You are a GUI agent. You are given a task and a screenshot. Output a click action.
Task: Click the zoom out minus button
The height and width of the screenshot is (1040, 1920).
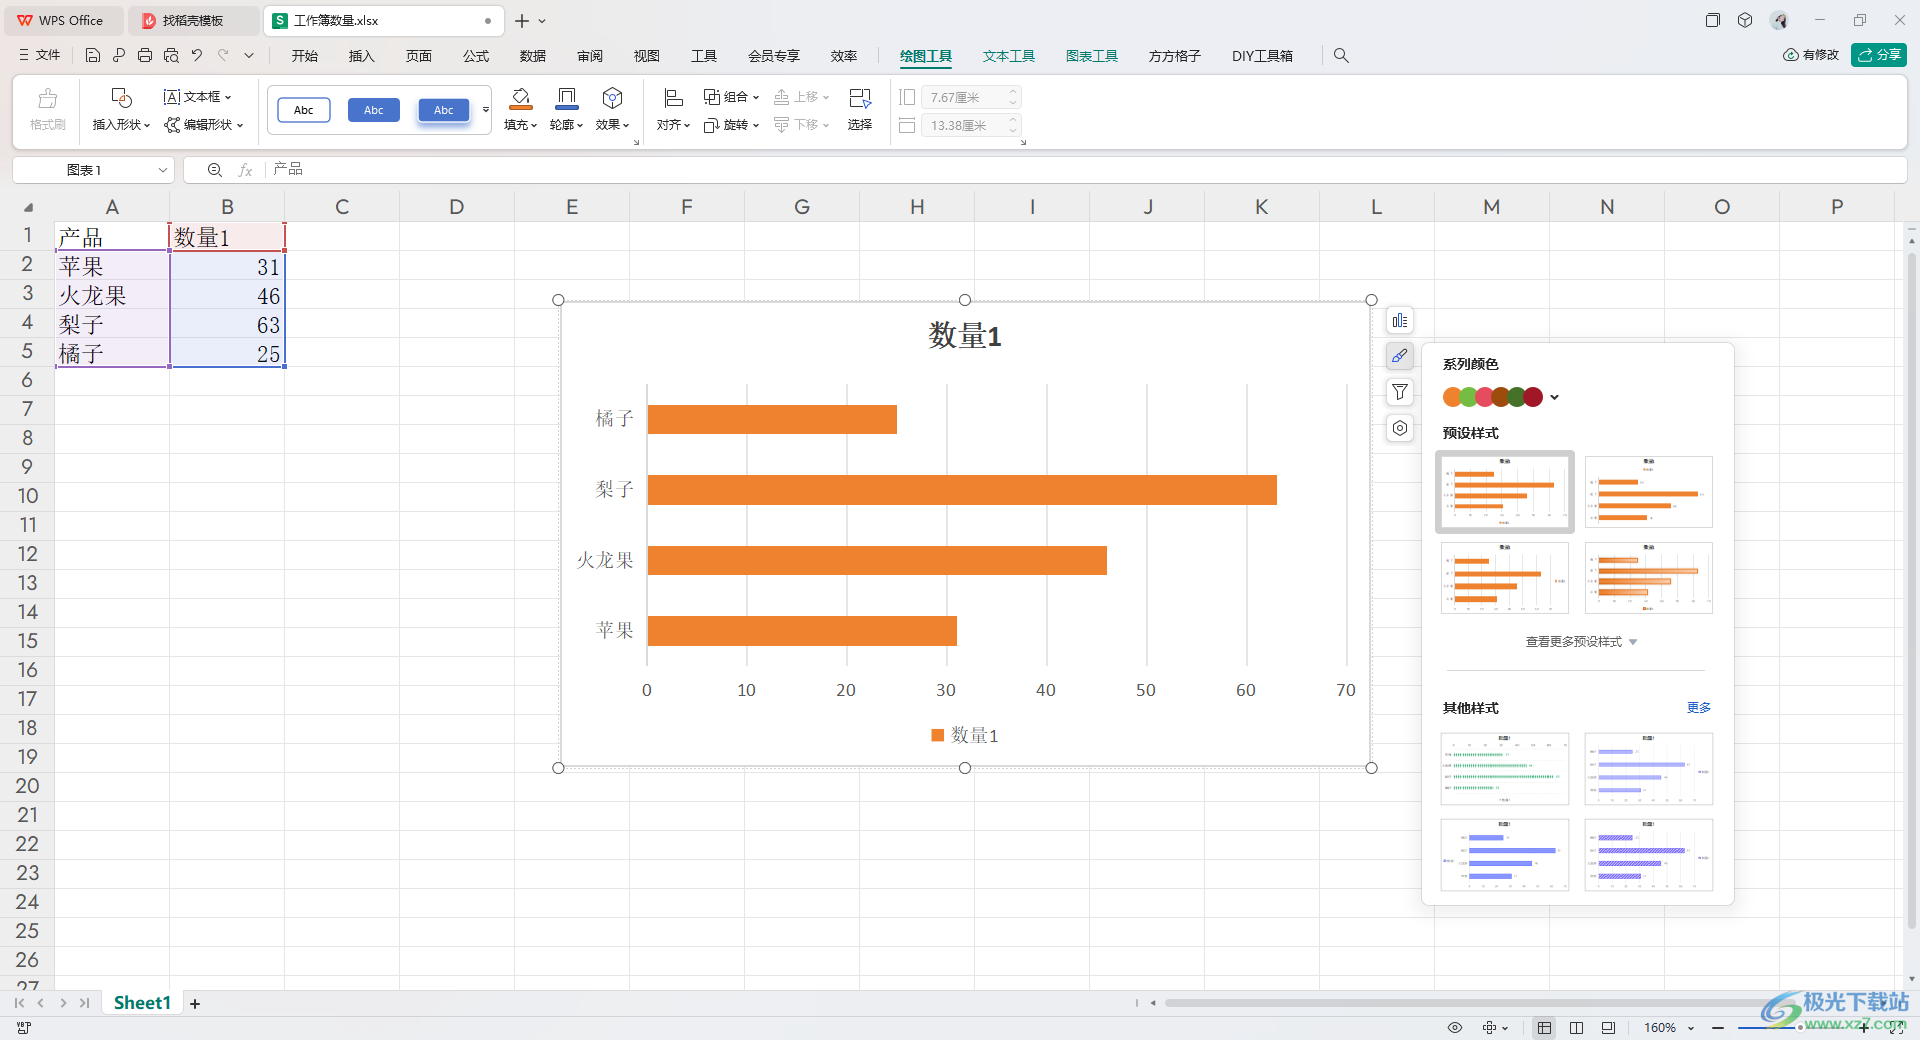point(1718,1028)
